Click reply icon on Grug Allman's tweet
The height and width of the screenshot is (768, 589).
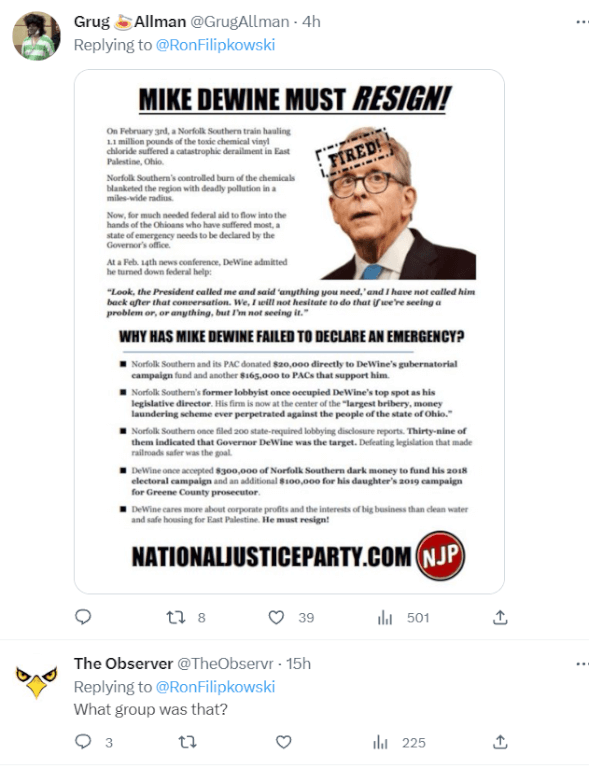click(83, 617)
